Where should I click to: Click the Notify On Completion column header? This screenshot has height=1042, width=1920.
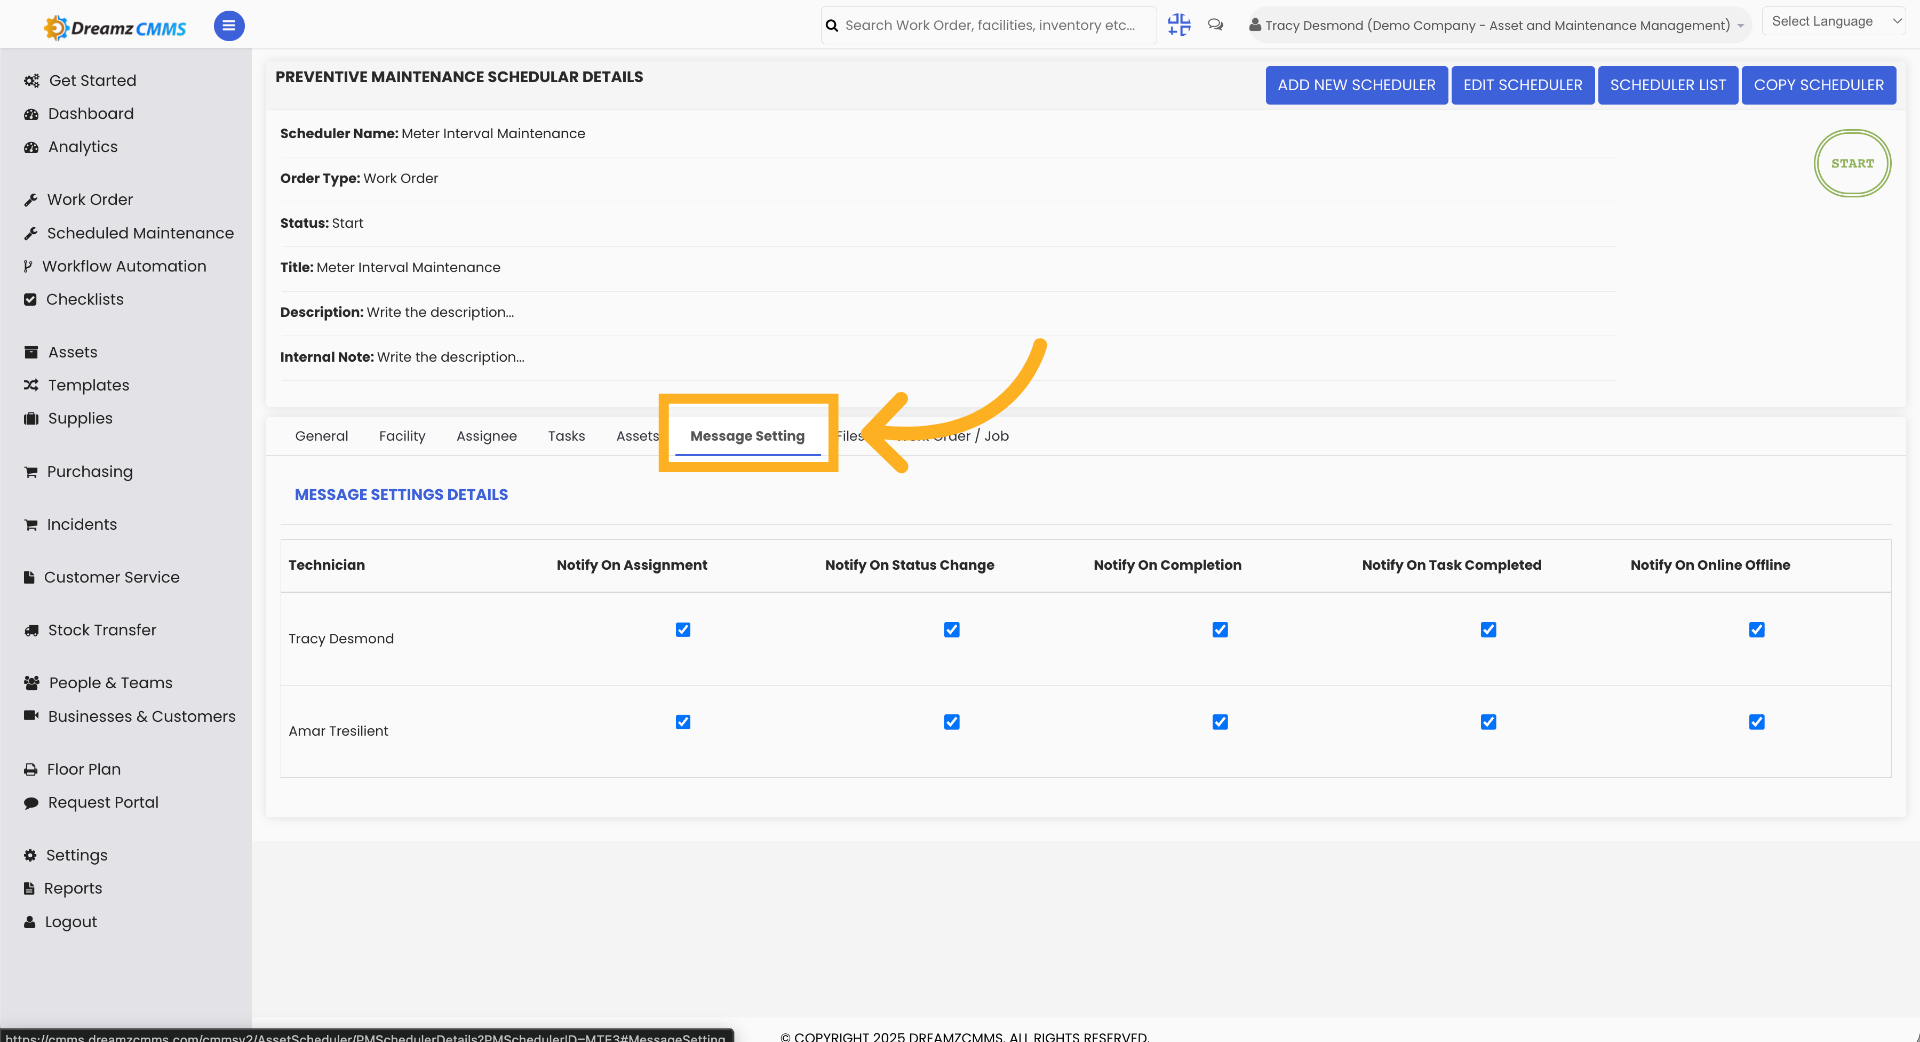tap(1167, 565)
